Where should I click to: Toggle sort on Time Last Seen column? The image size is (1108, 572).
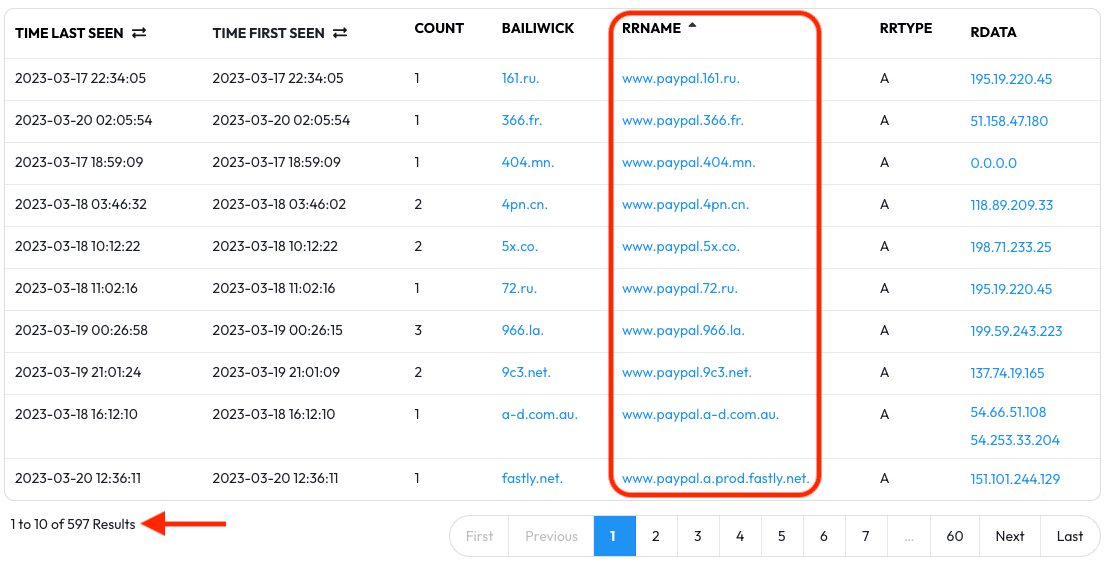click(139, 33)
